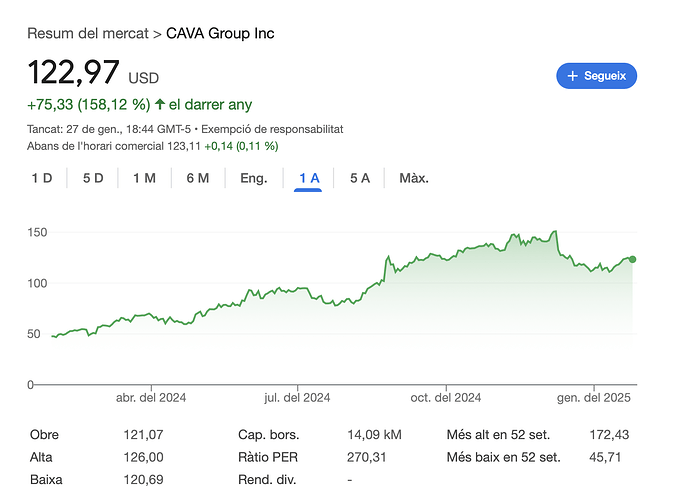Open the Màx. full history tab
685x500 pixels.
point(414,178)
